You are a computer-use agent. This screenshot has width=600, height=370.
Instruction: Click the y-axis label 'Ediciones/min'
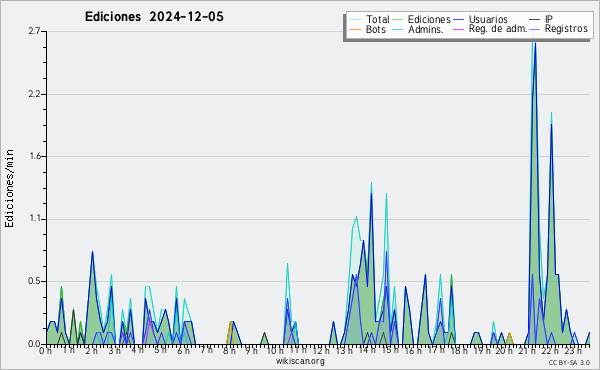(x=9, y=189)
